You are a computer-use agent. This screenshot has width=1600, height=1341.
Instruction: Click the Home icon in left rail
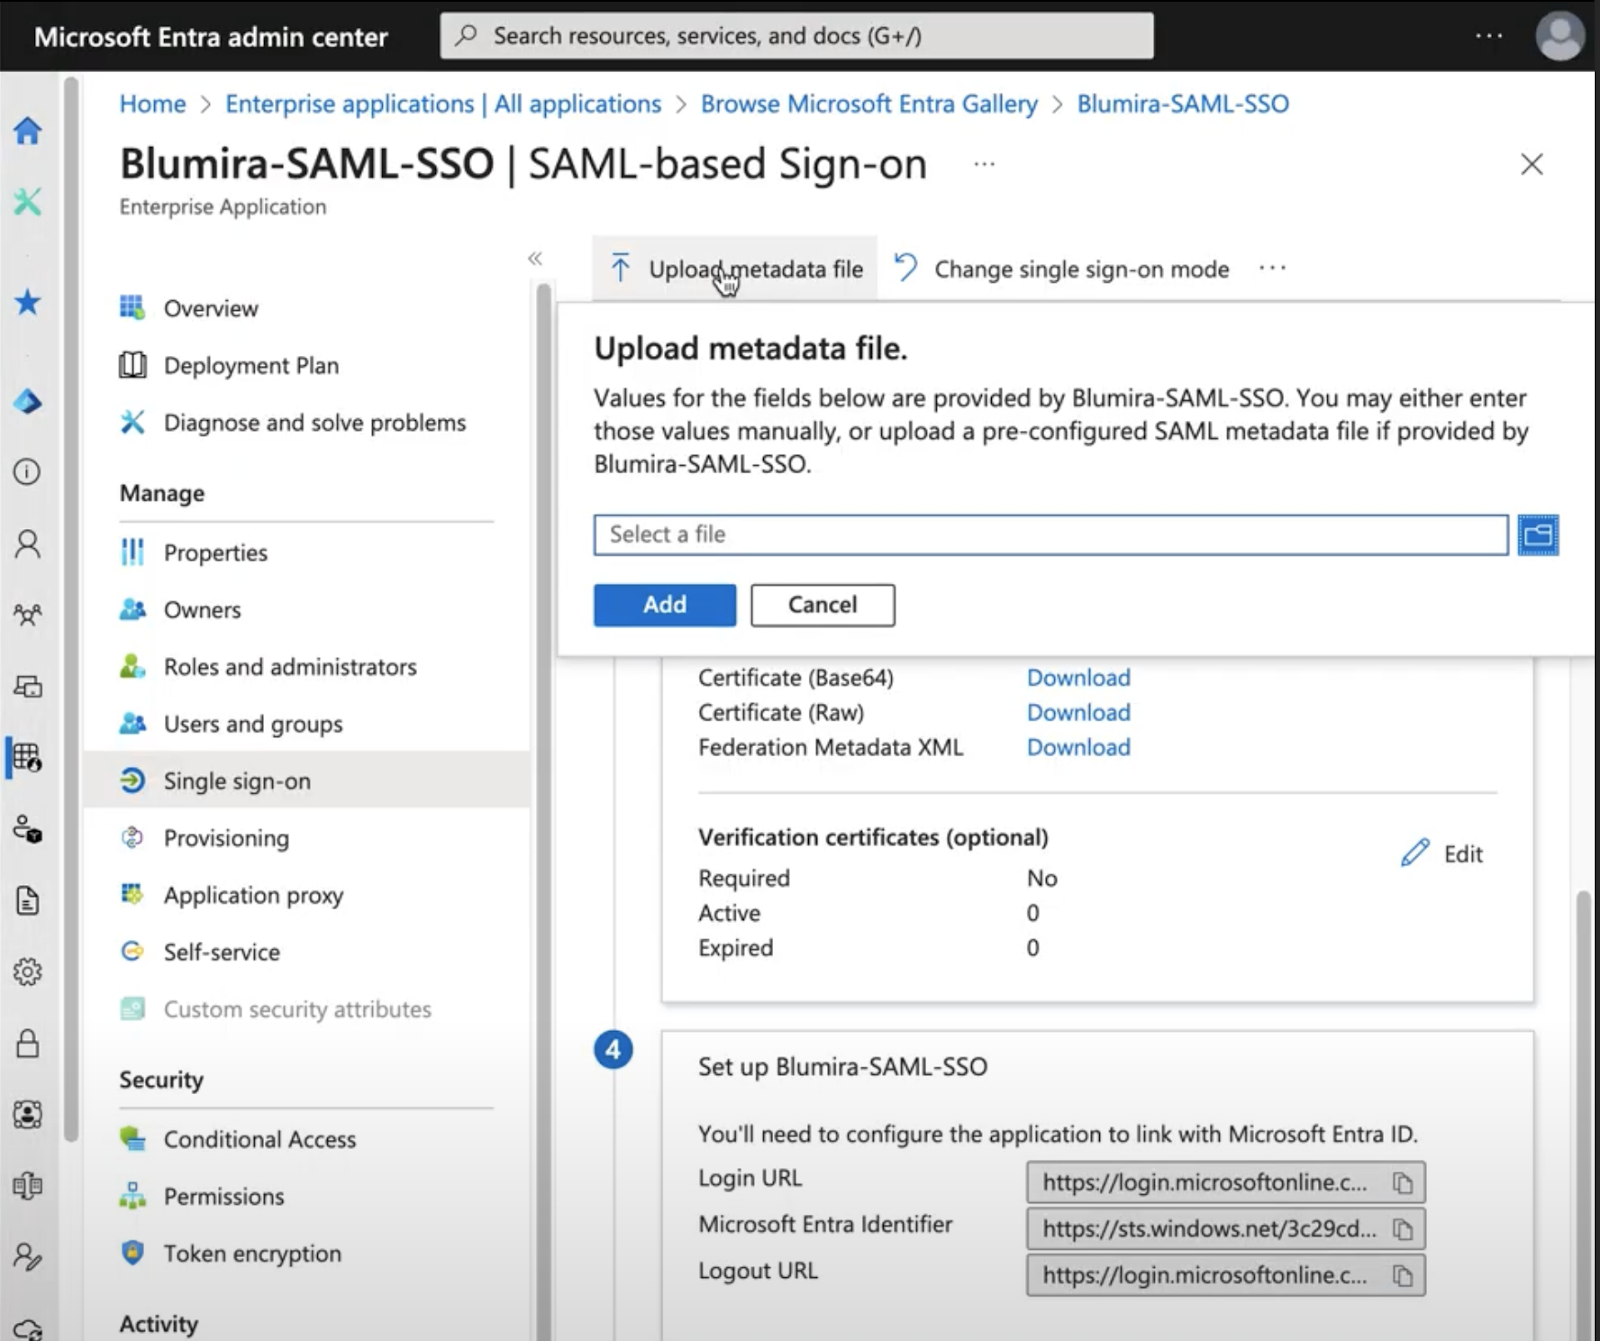point(27,130)
